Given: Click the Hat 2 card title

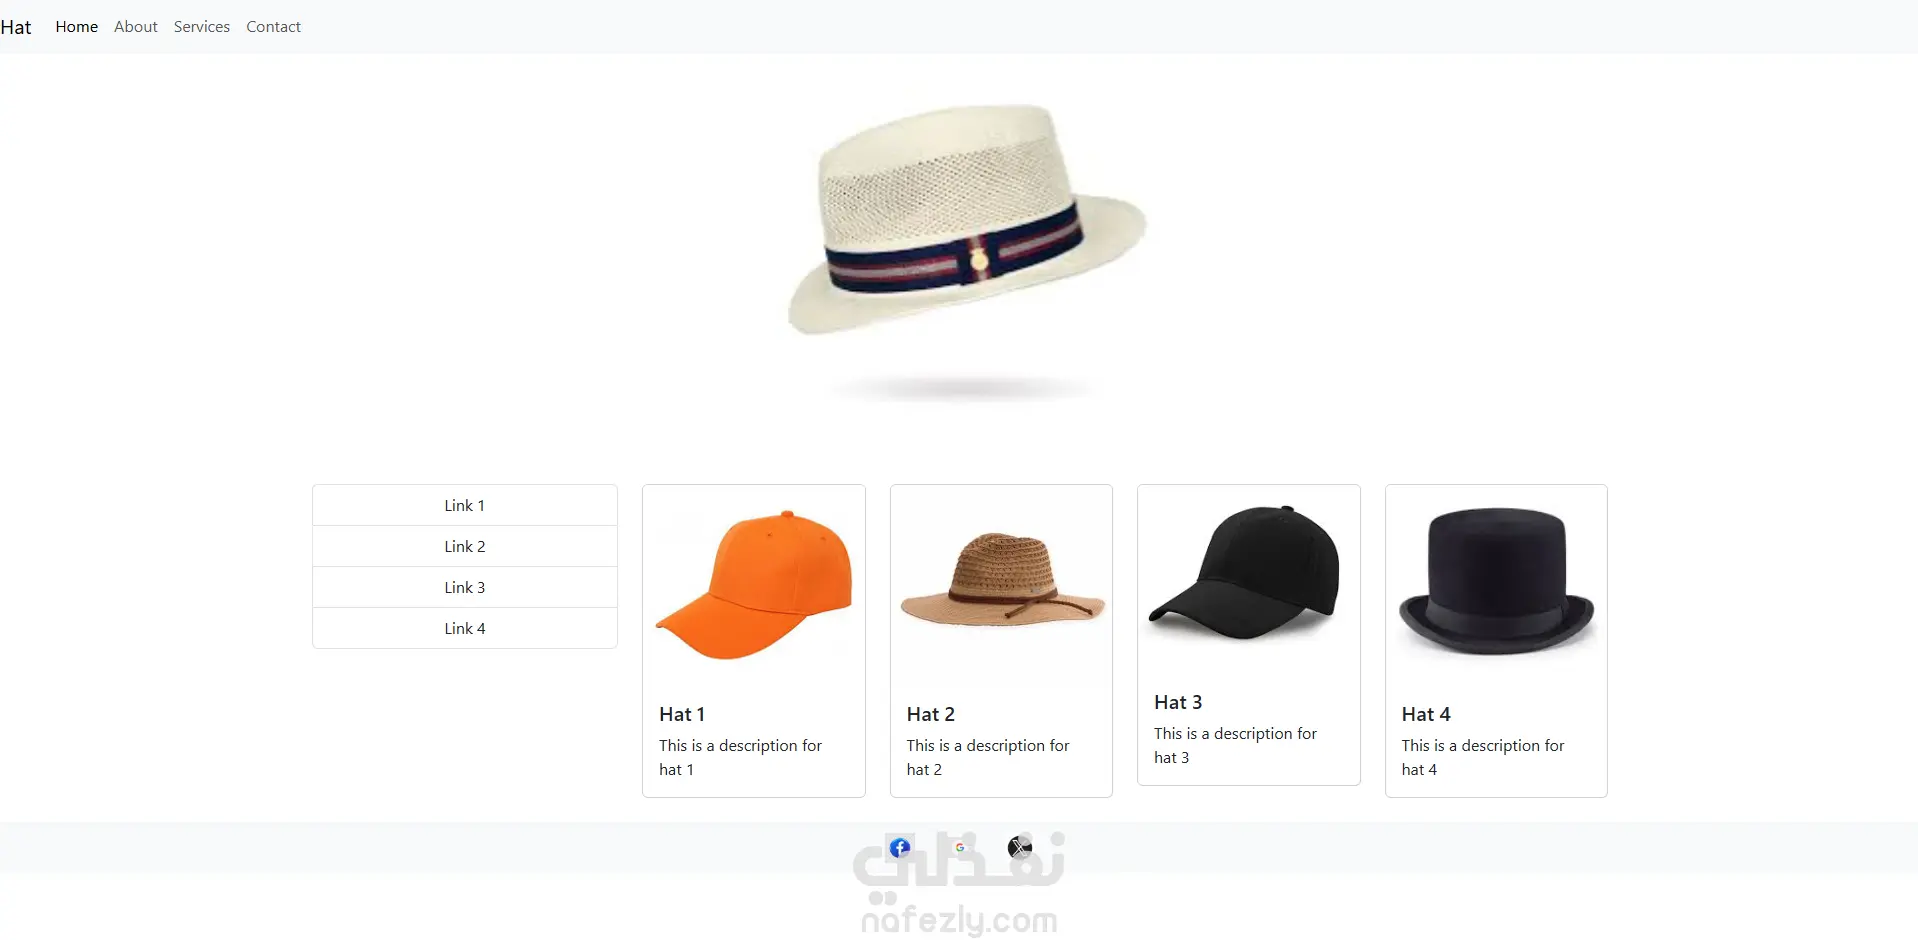Looking at the screenshot, I should click(931, 714).
